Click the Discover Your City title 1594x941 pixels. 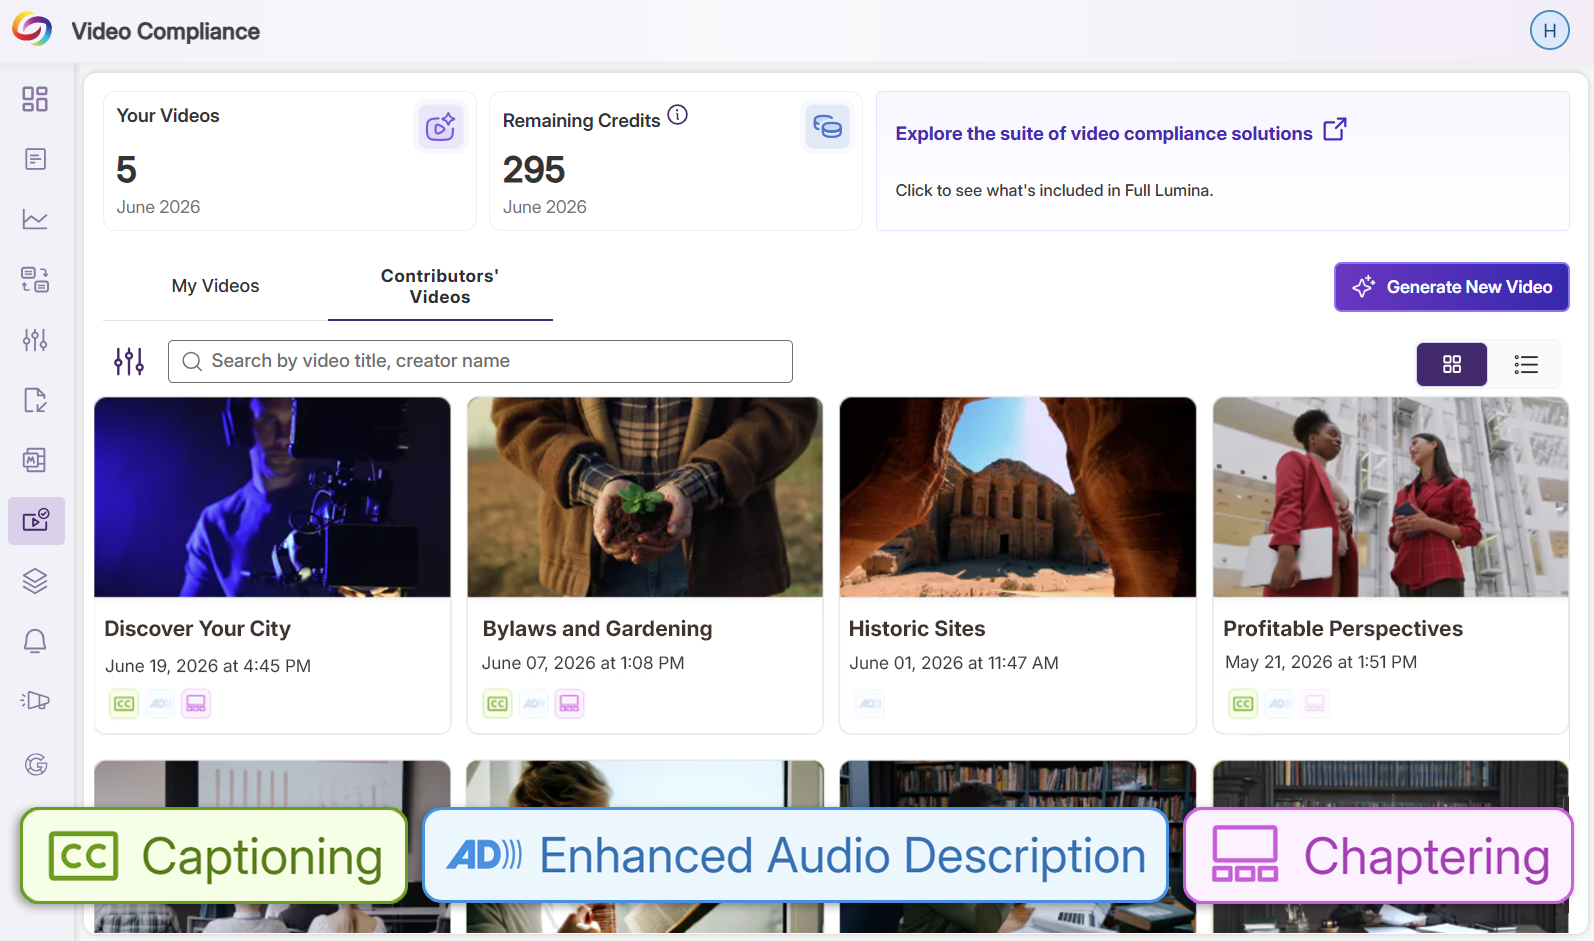point(198,628)
